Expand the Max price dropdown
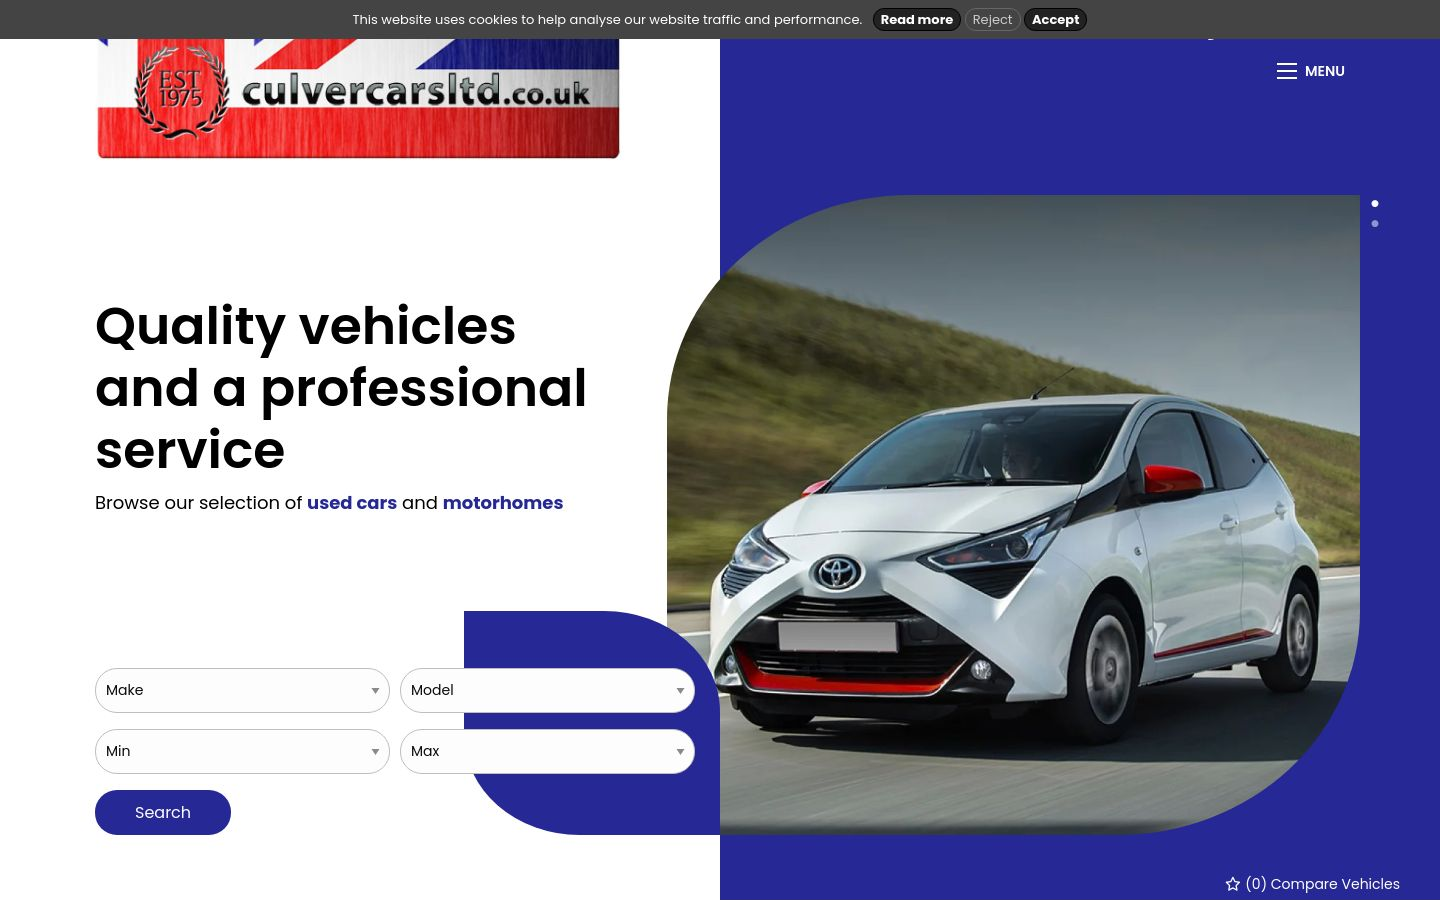The height and width of the screenshot is (900, 1440). [547, 751]
